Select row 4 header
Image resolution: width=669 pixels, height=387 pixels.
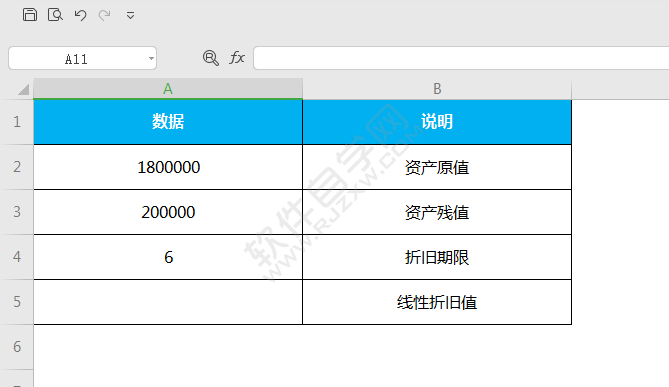pos(17,257)
